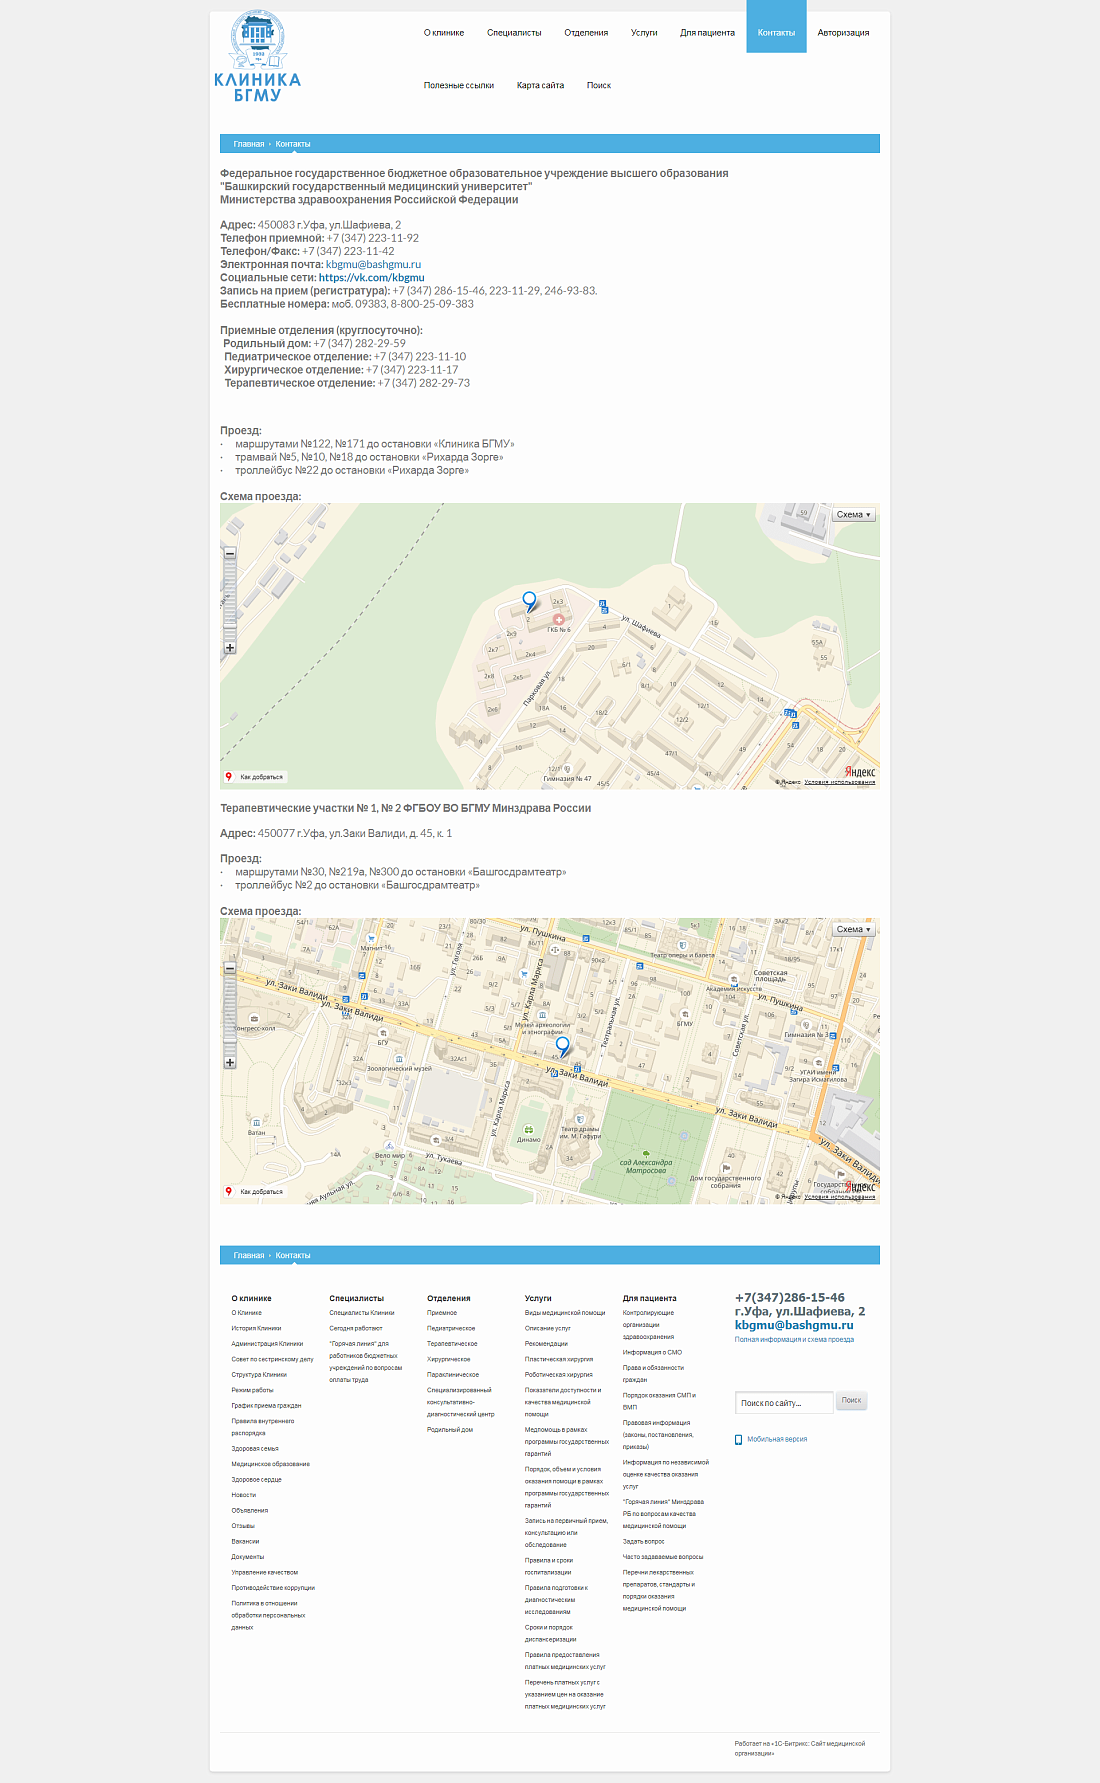
Task: Open Услуги top menu item
Action: [x=644, y=33]
